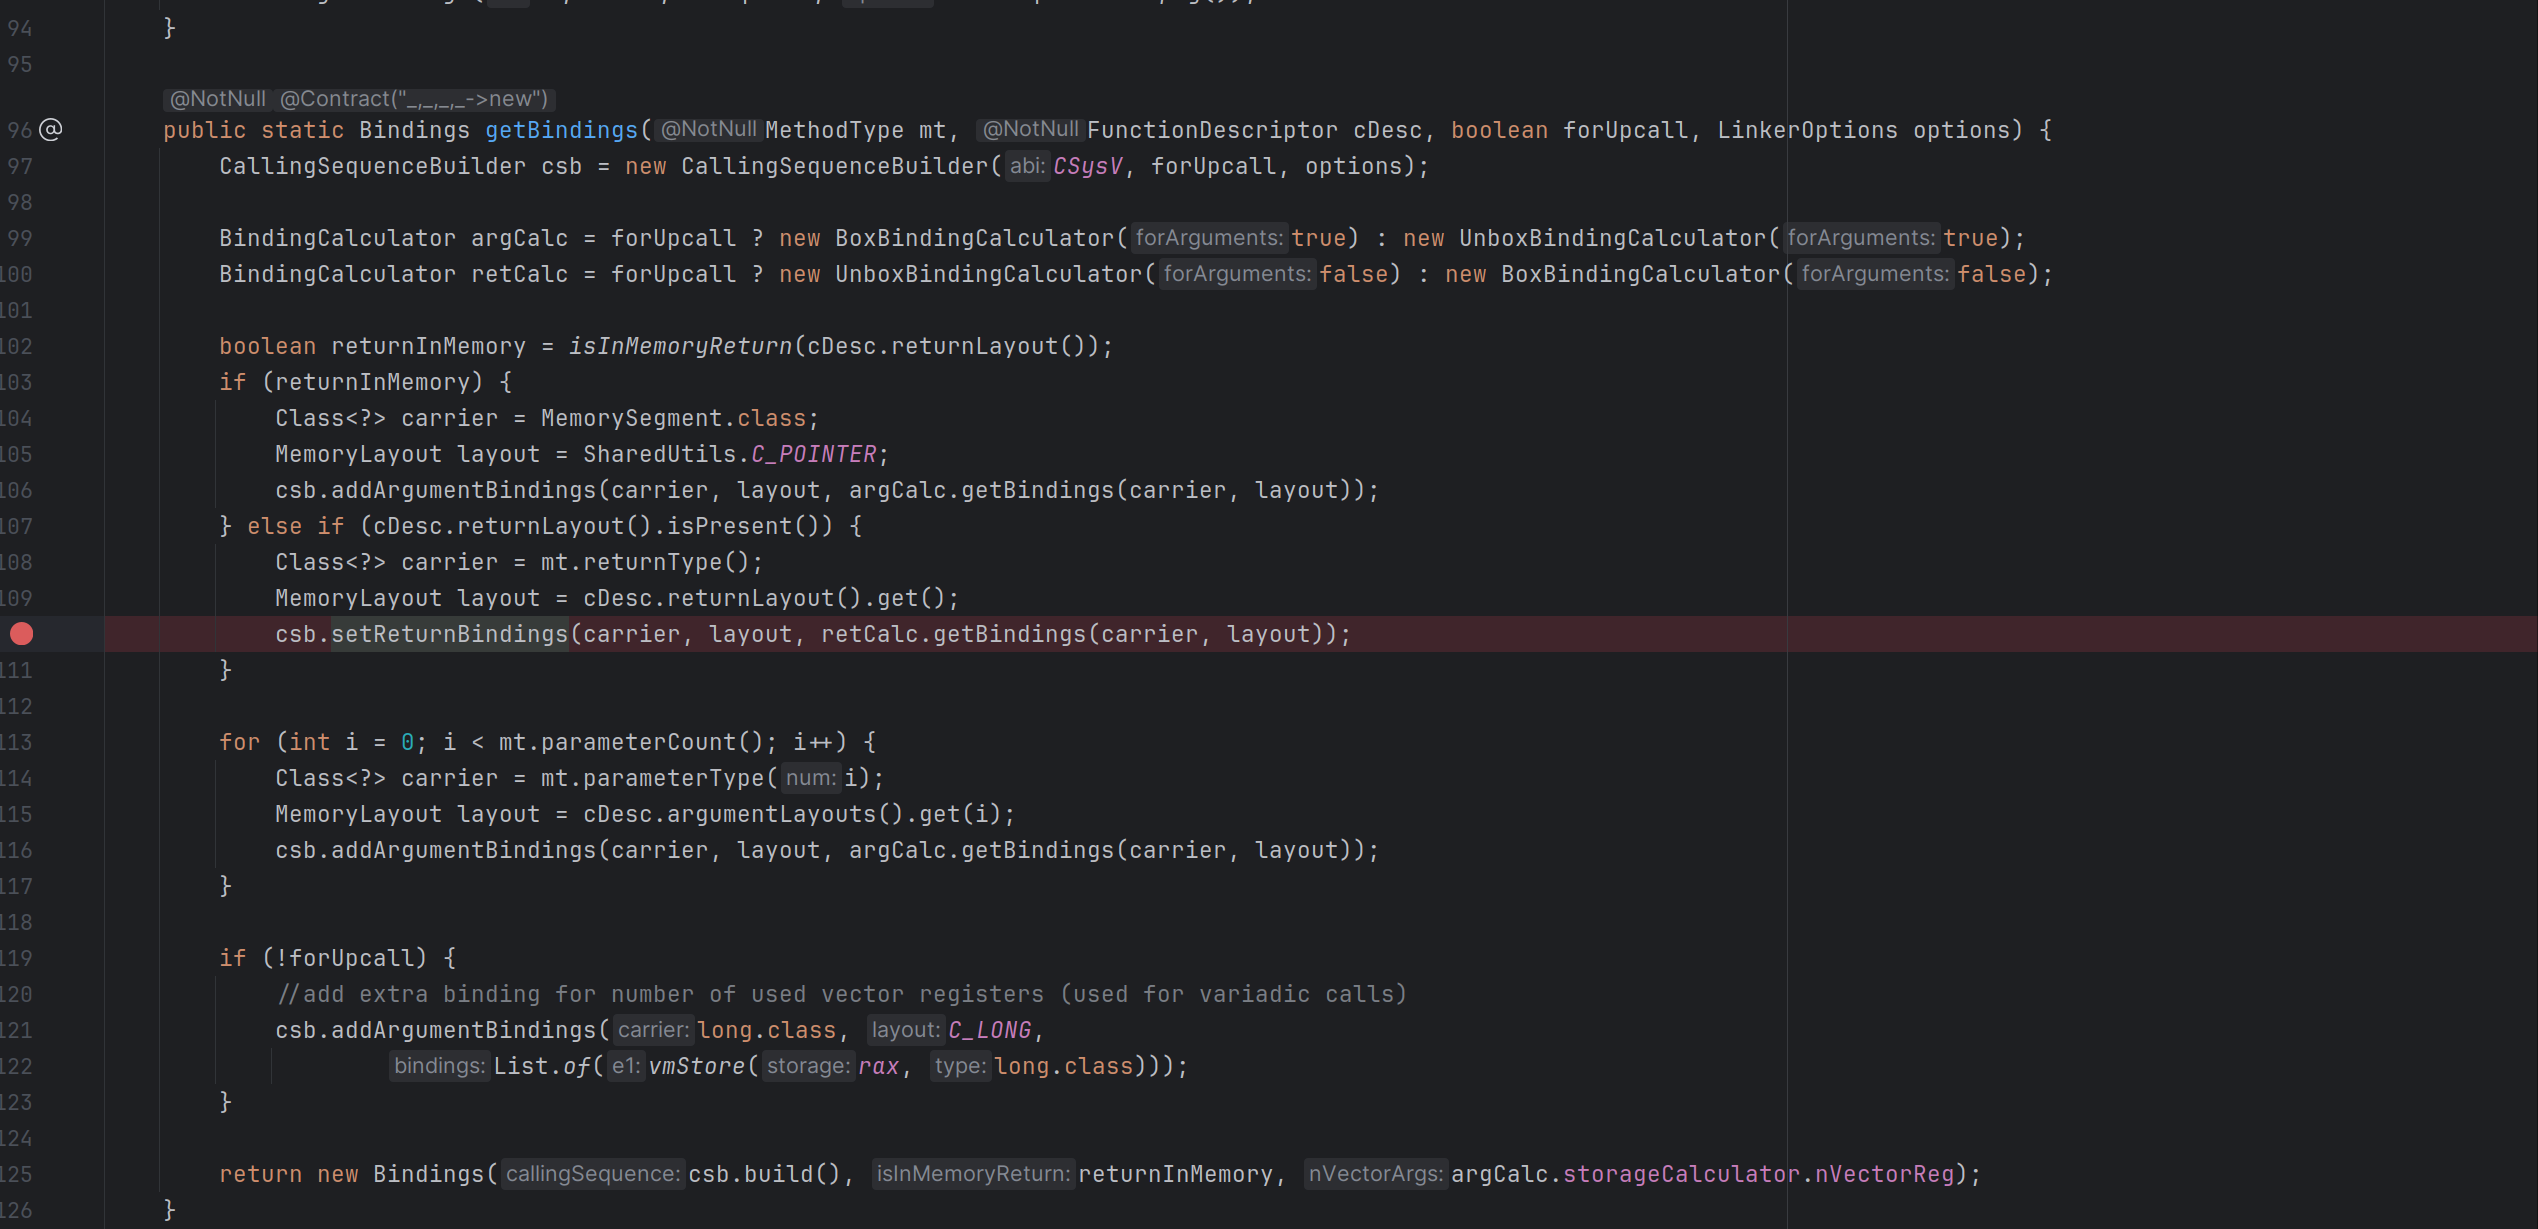Click the setReturnBindings method call
The height and width of the screenshot is (1229, 2538).
[x=450, y=634]
